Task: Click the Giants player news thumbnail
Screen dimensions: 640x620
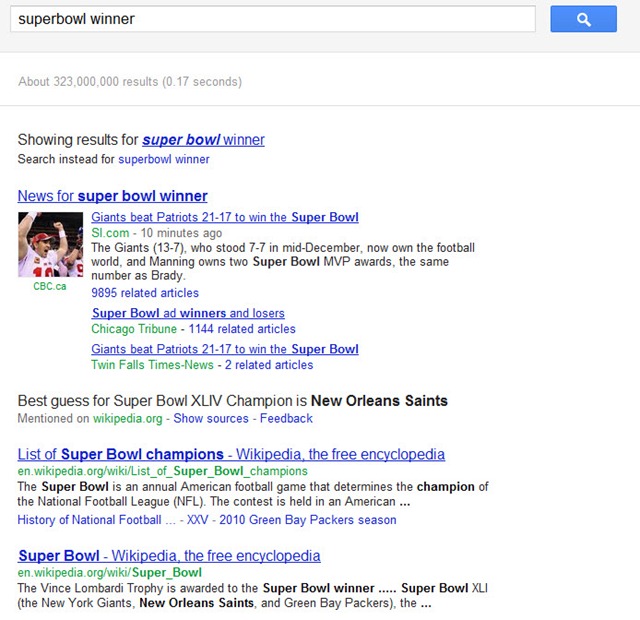Action: pyautogui.click(x=50, y=244)
